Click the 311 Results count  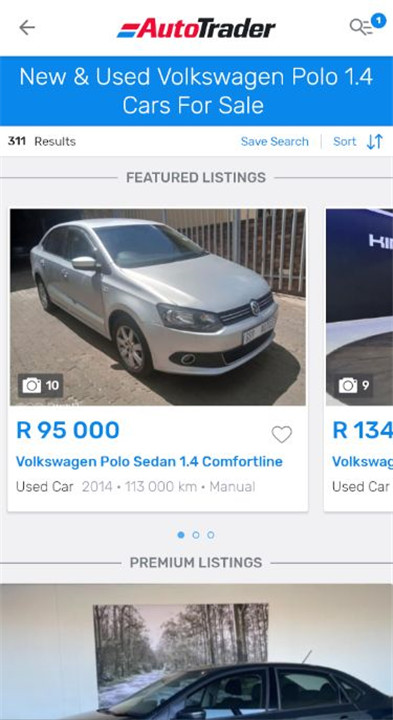point(41,141)
